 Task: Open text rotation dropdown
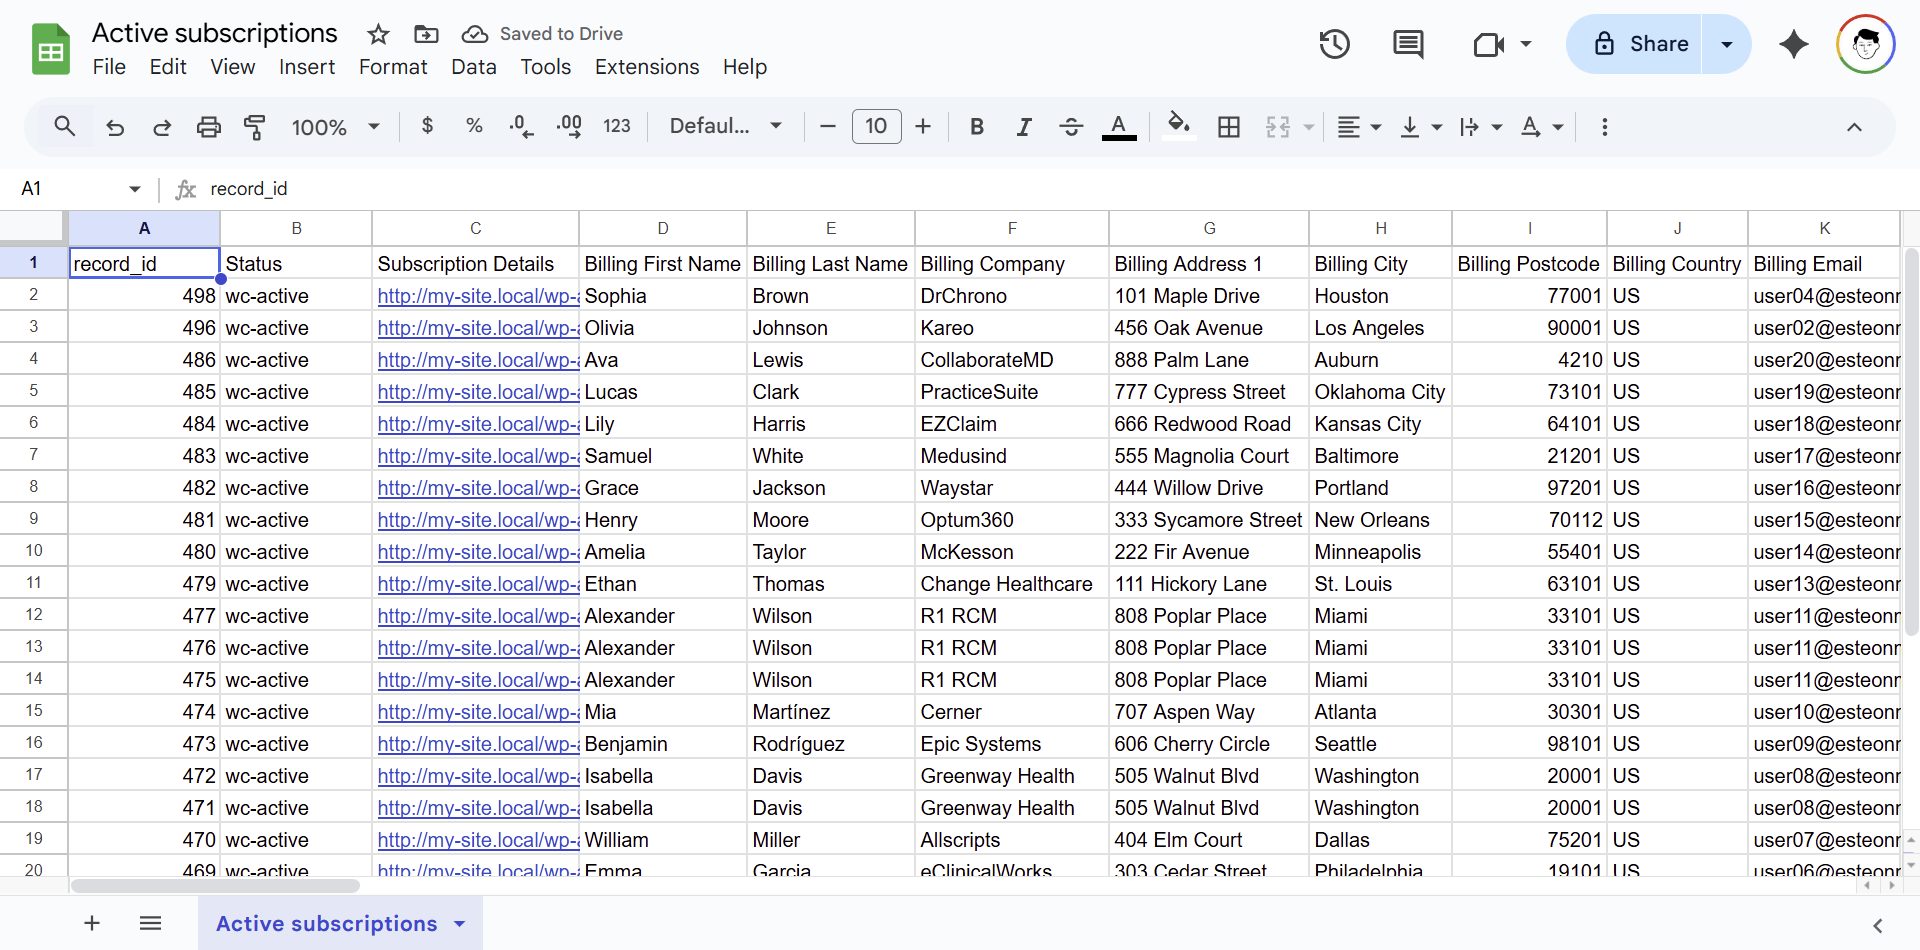pos(1541,127)
